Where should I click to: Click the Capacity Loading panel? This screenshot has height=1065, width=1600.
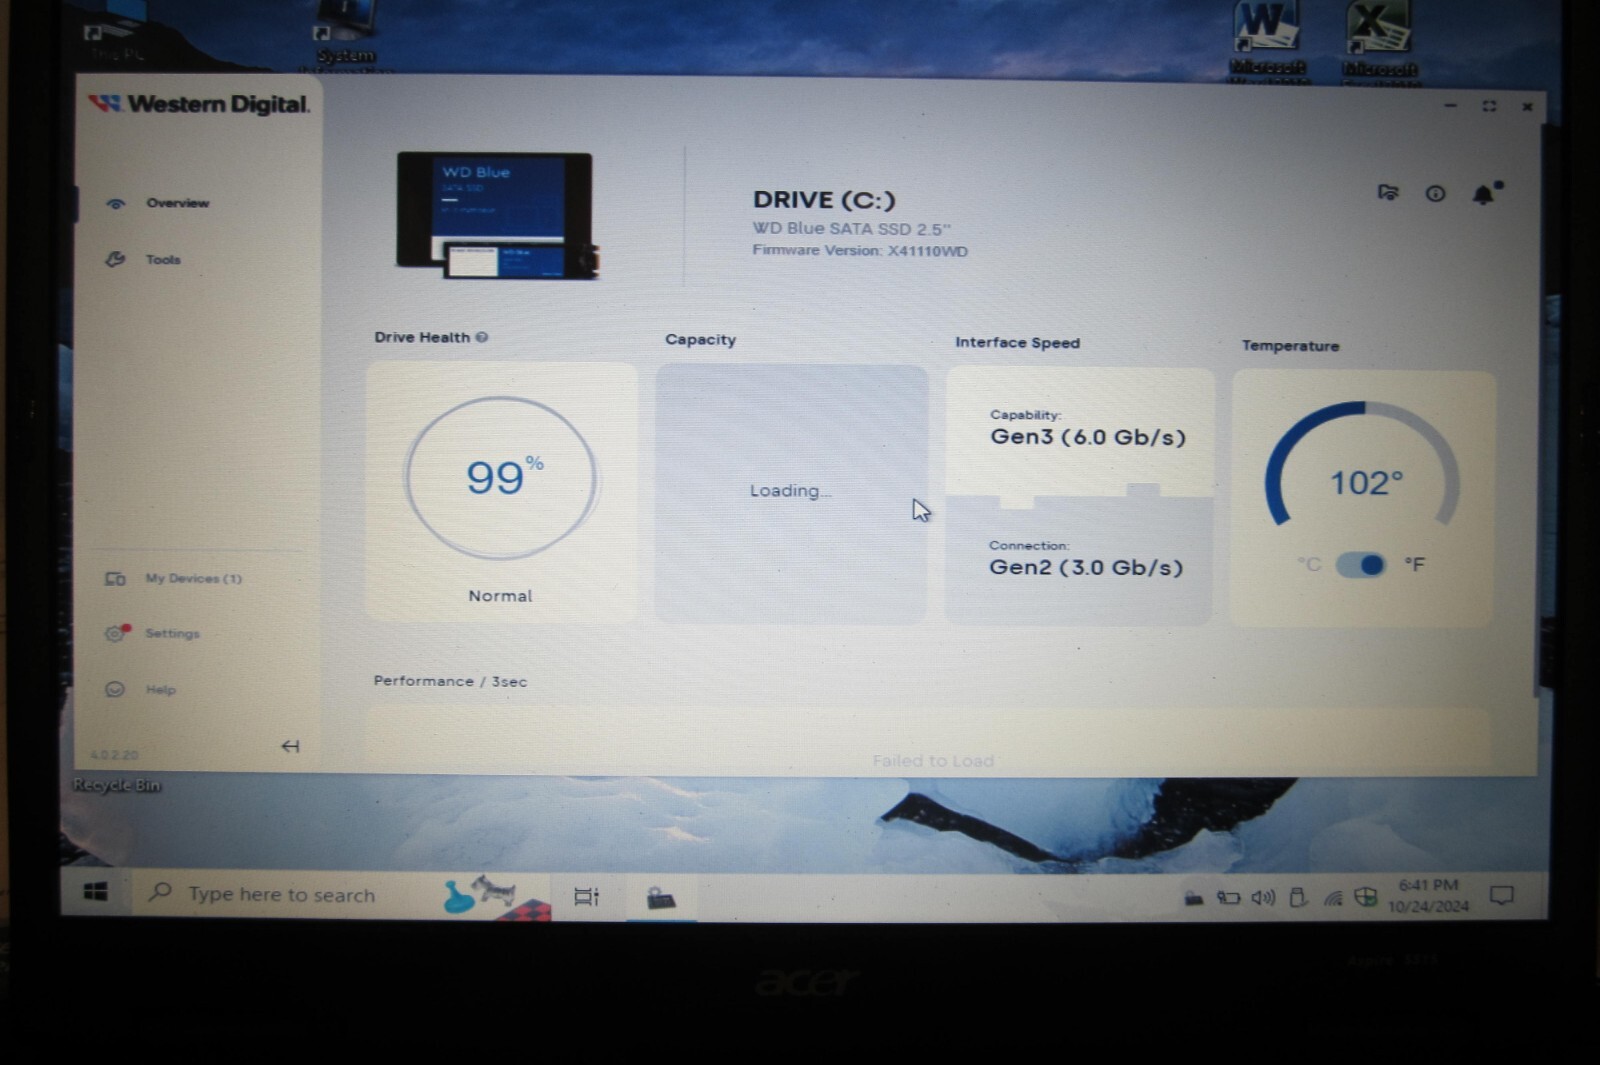click(791, 493)
